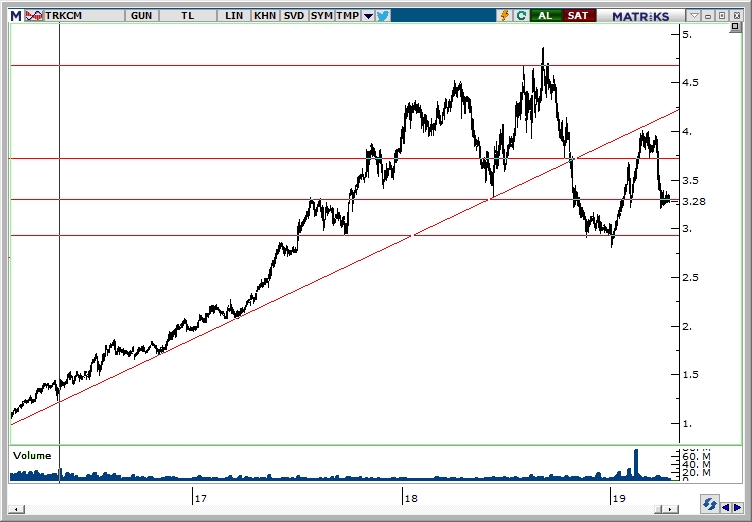This screenshot has width=752, height=522.
Task: Click the SYM toolbar button
Action: tap(321, 16)
